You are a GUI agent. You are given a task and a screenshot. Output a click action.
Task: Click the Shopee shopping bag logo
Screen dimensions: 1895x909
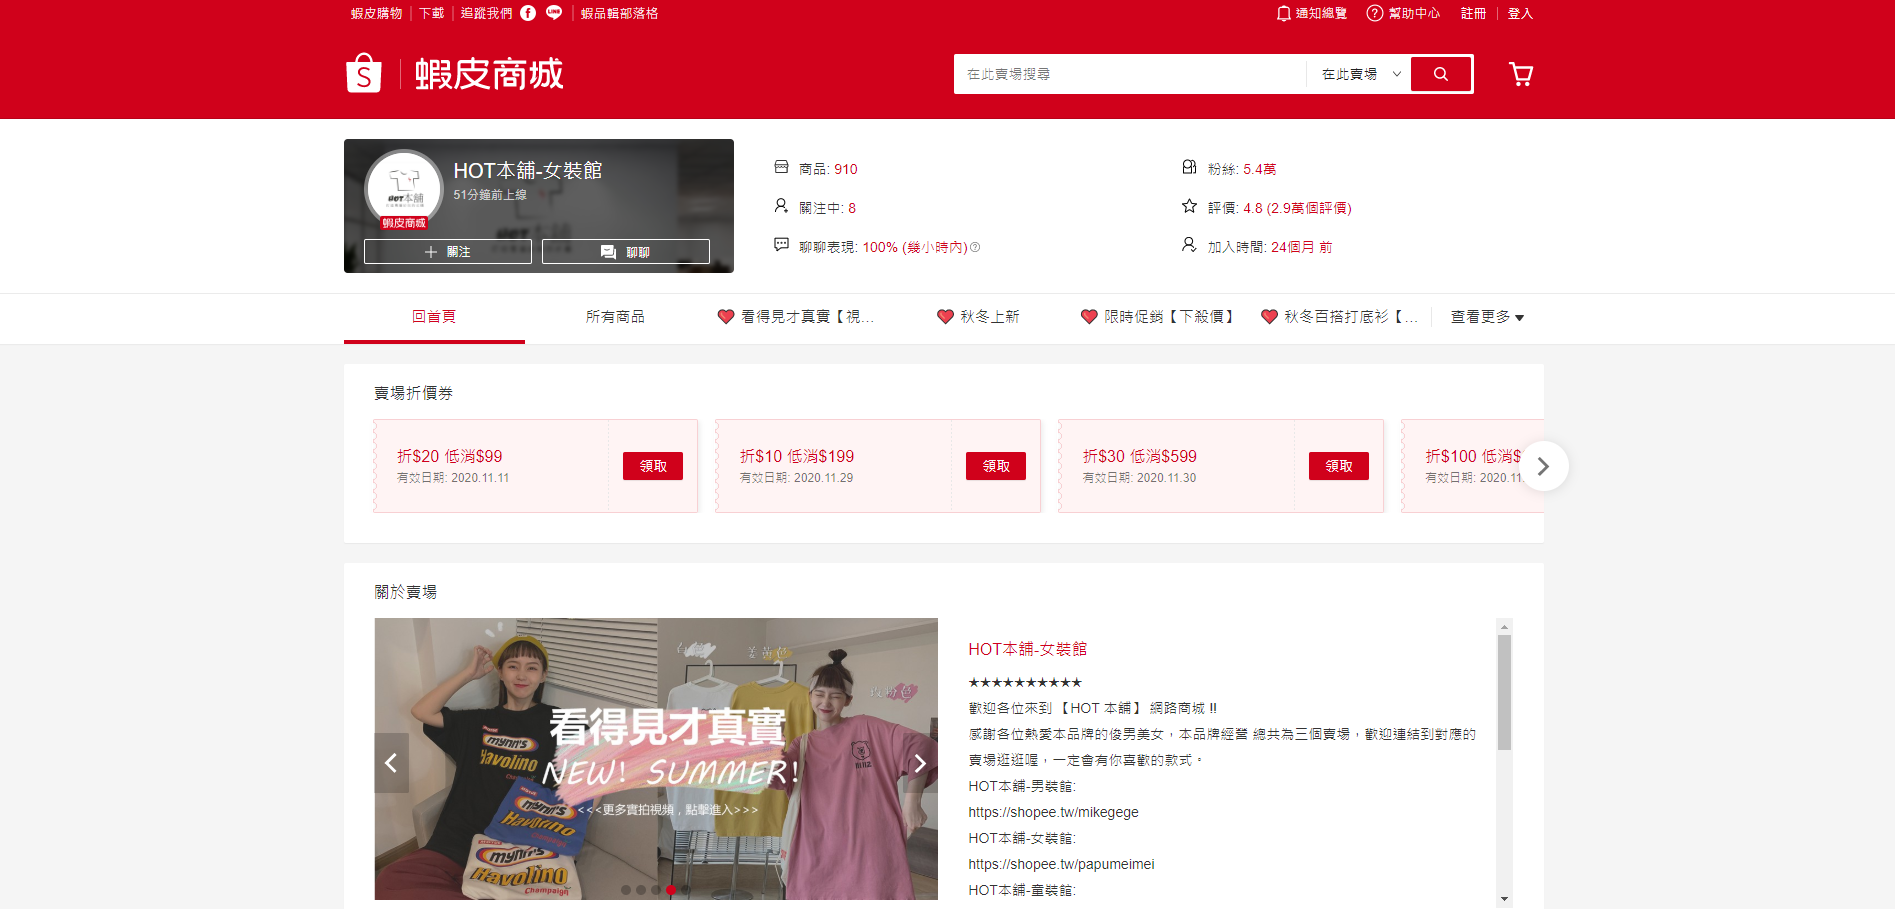coord(364,74)
